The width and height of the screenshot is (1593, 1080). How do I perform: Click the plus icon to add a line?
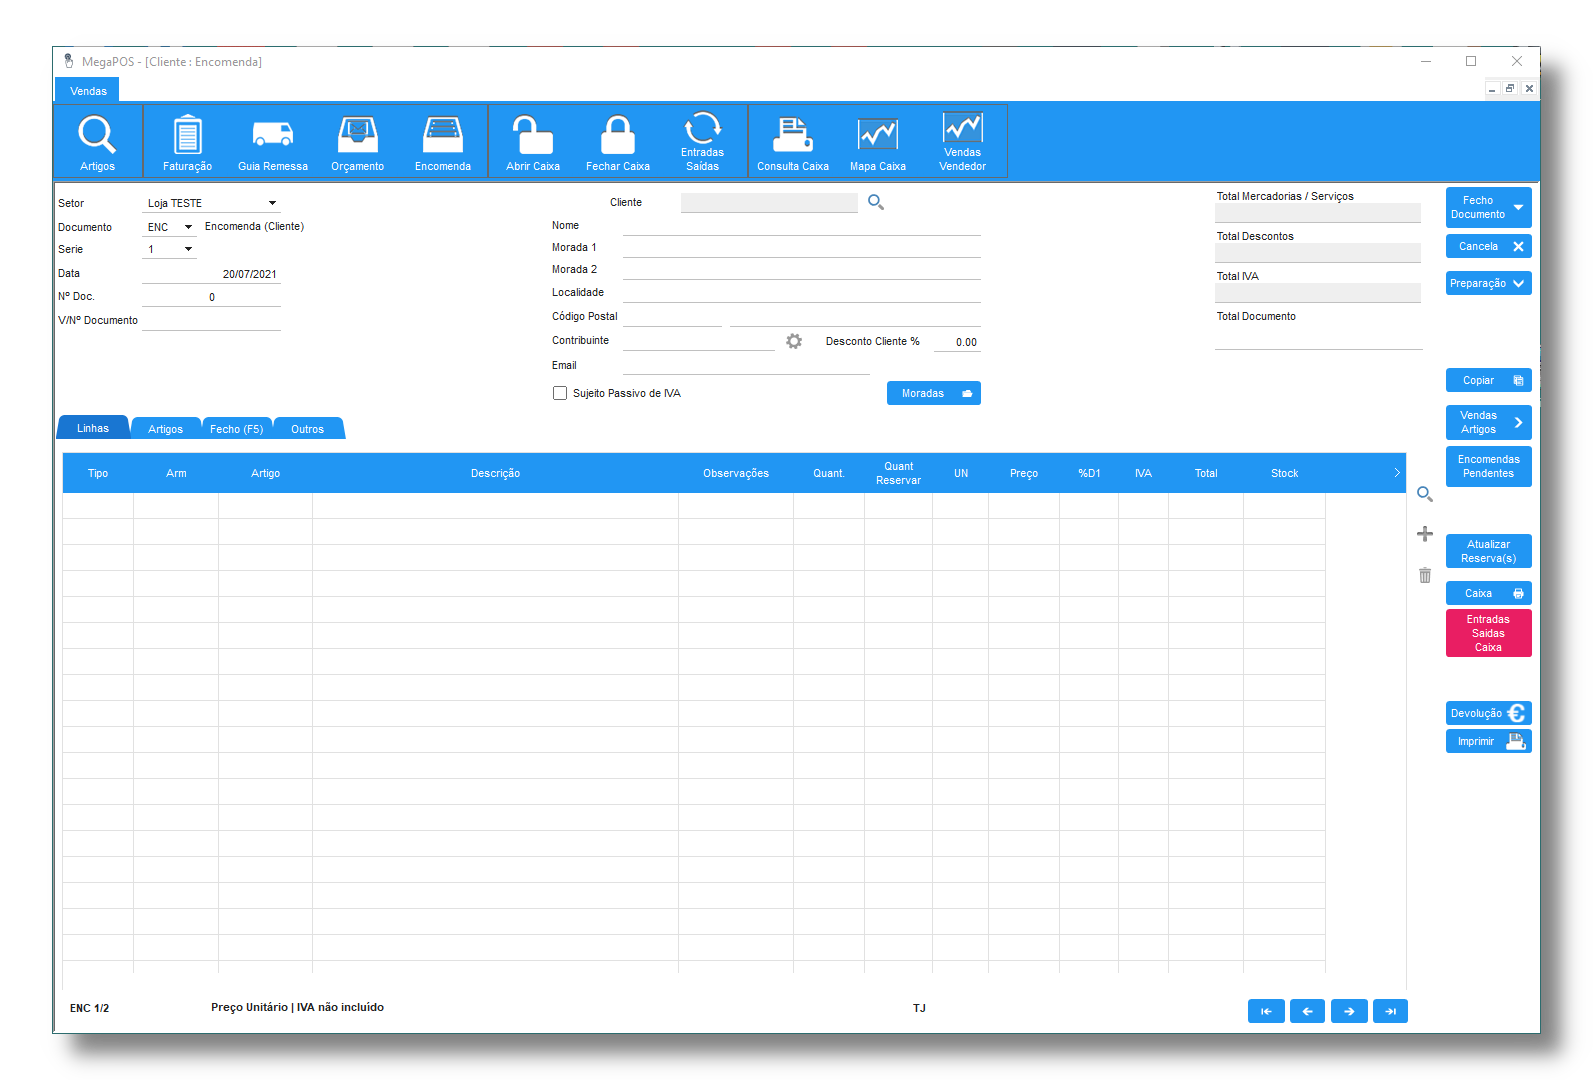(1425, 534)
